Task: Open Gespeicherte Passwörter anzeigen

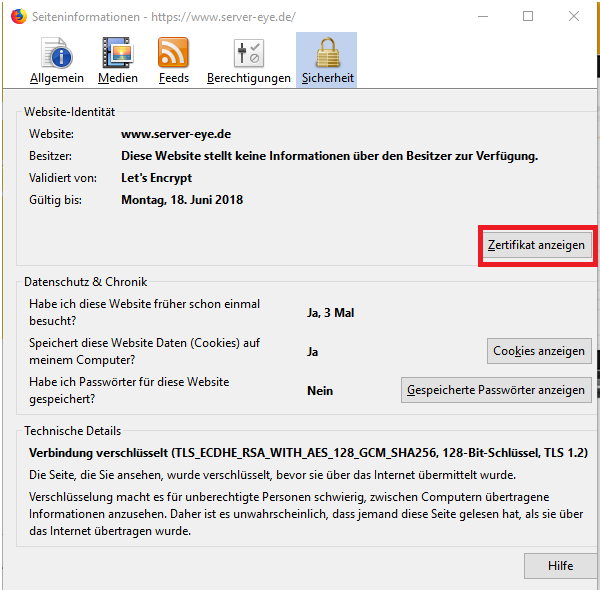Action: point(496,390)
